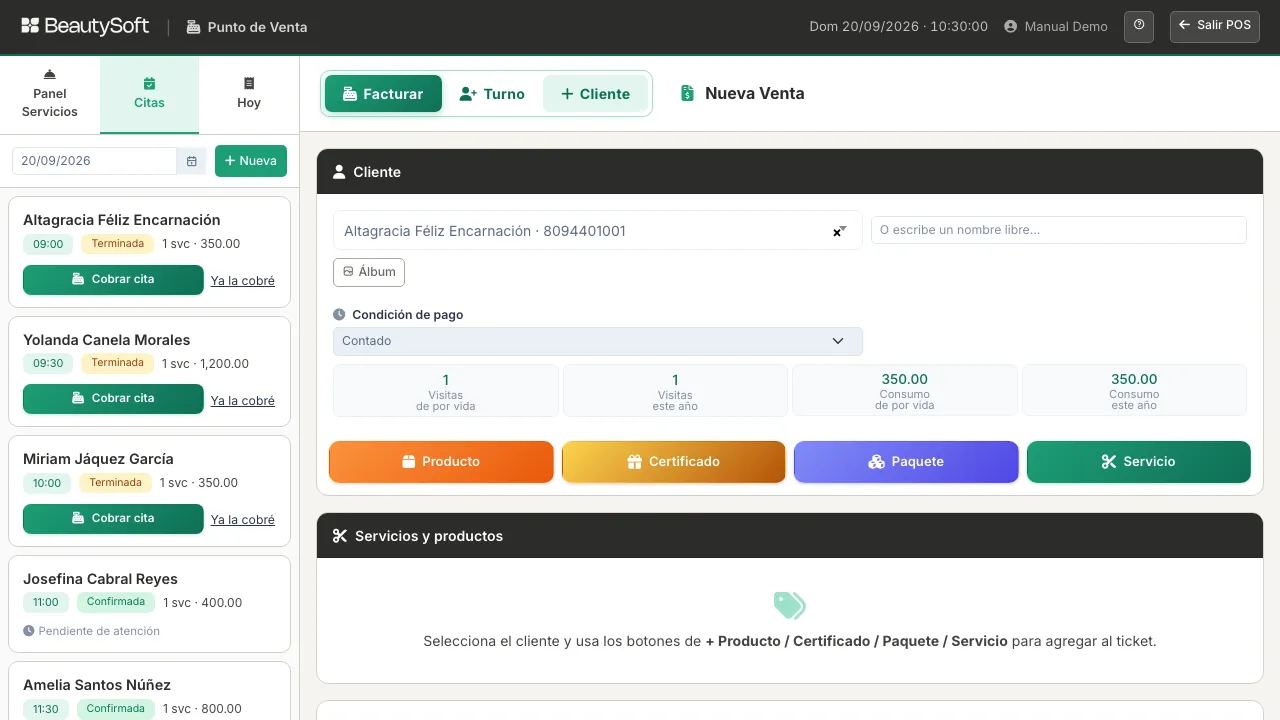Image resolution: width=1280 pixels, height=720 pixels.
Task: Open the client Álbum
Action: tap(369, 272)
